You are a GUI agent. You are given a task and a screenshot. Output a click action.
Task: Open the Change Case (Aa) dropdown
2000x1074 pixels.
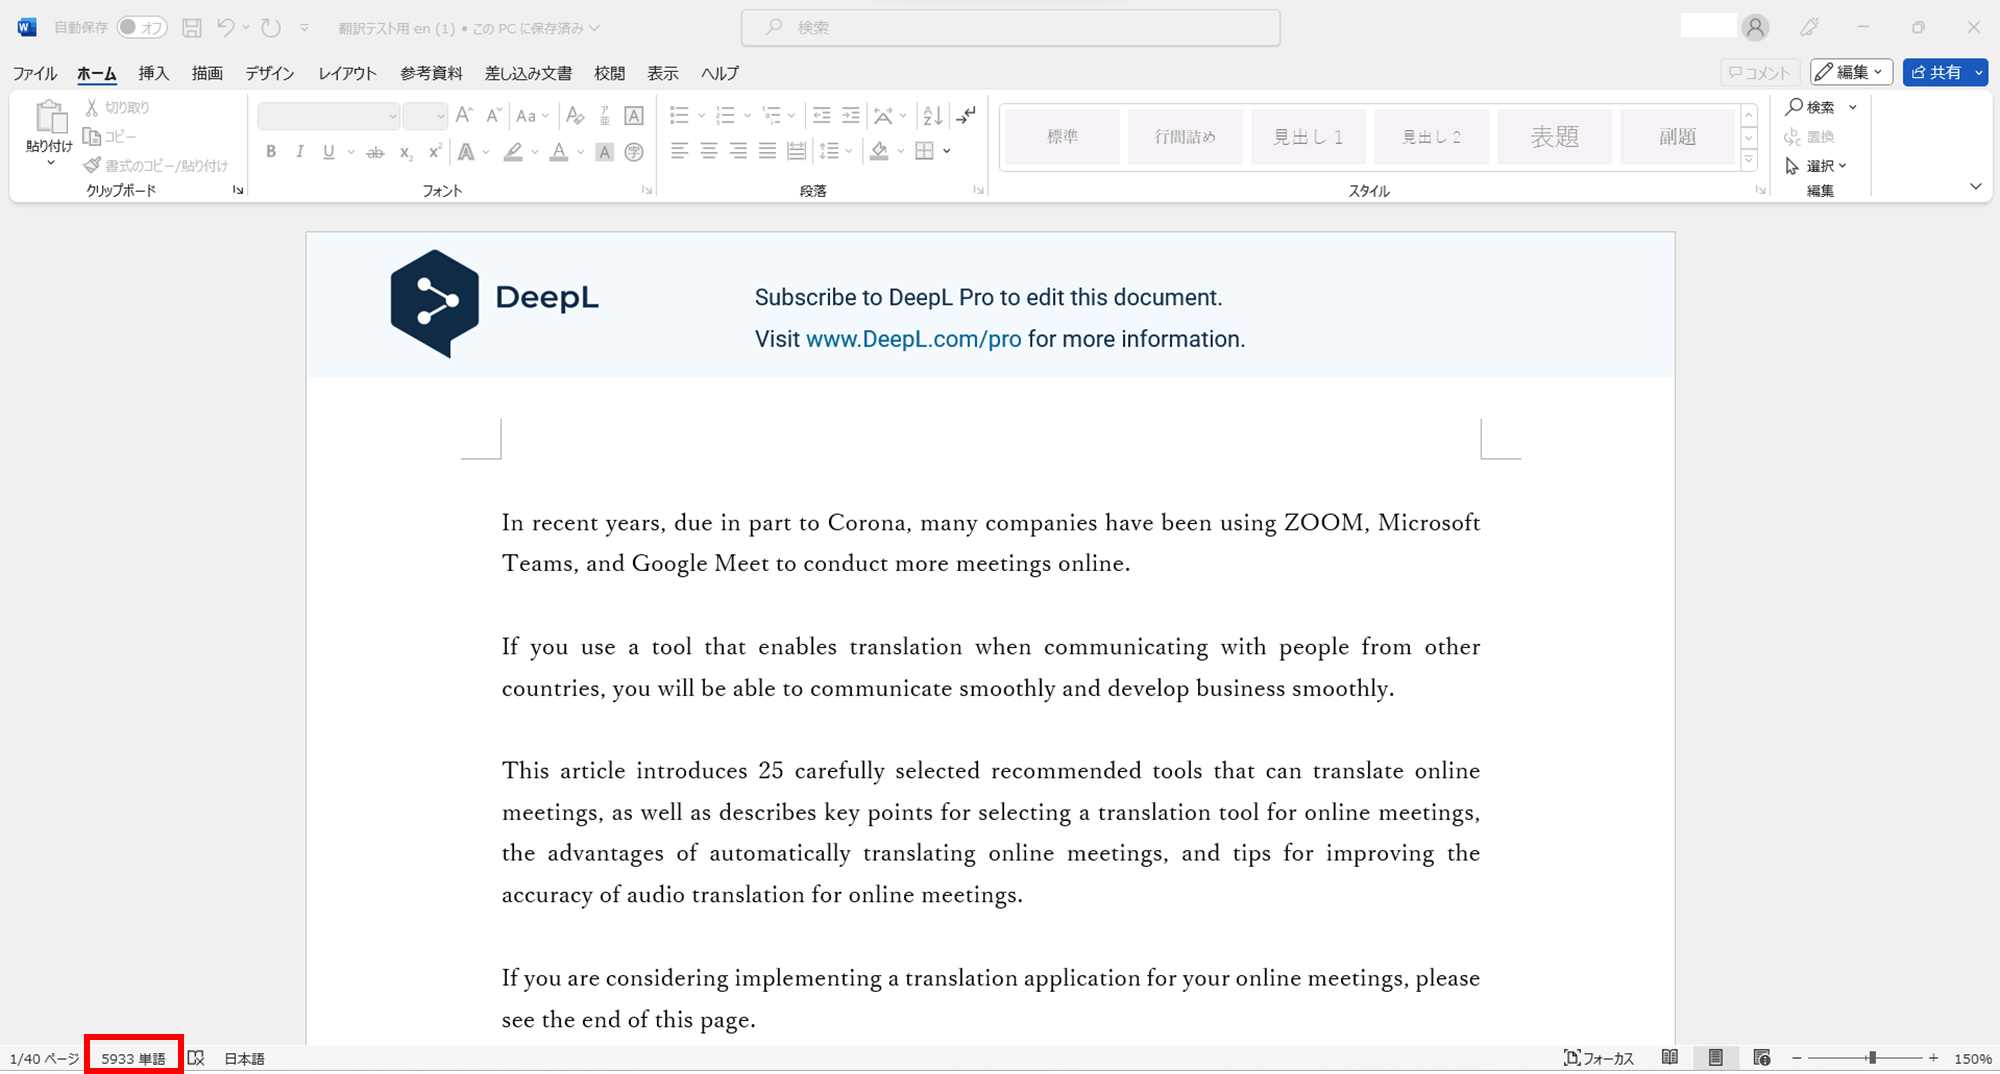tap(532, 115)
